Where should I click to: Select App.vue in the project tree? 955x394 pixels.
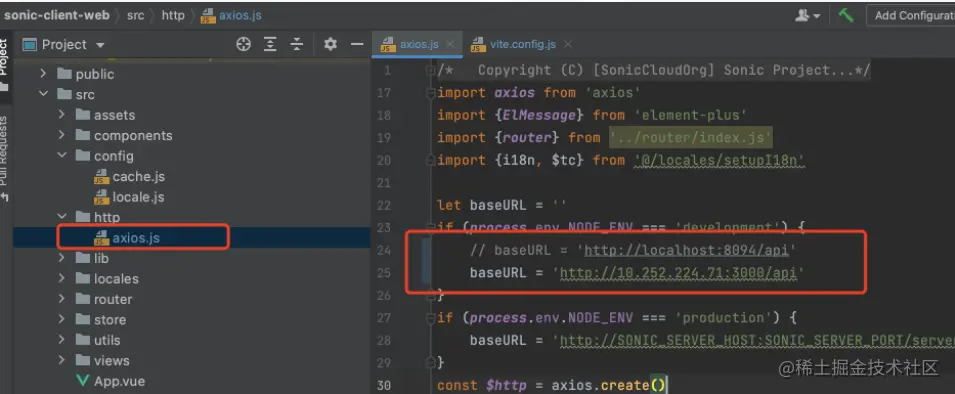[119, 381]
